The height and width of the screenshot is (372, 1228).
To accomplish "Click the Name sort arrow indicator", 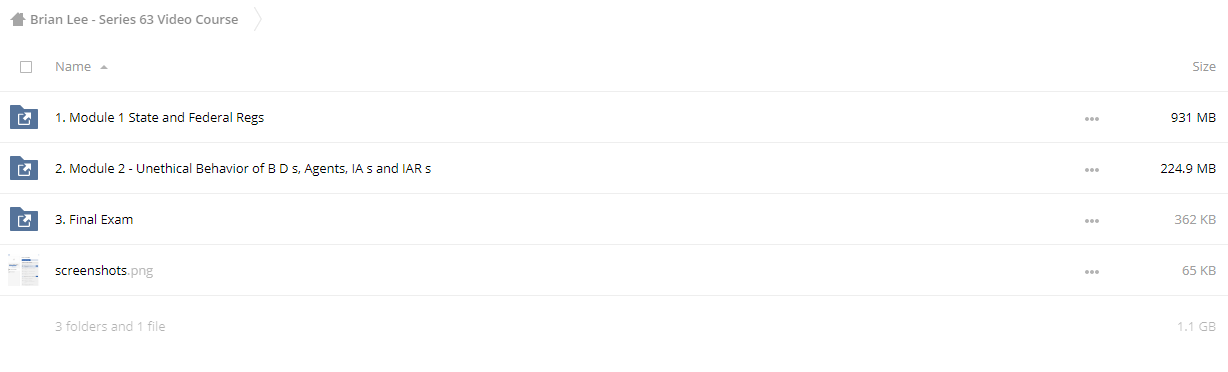I will coord(104,68).
